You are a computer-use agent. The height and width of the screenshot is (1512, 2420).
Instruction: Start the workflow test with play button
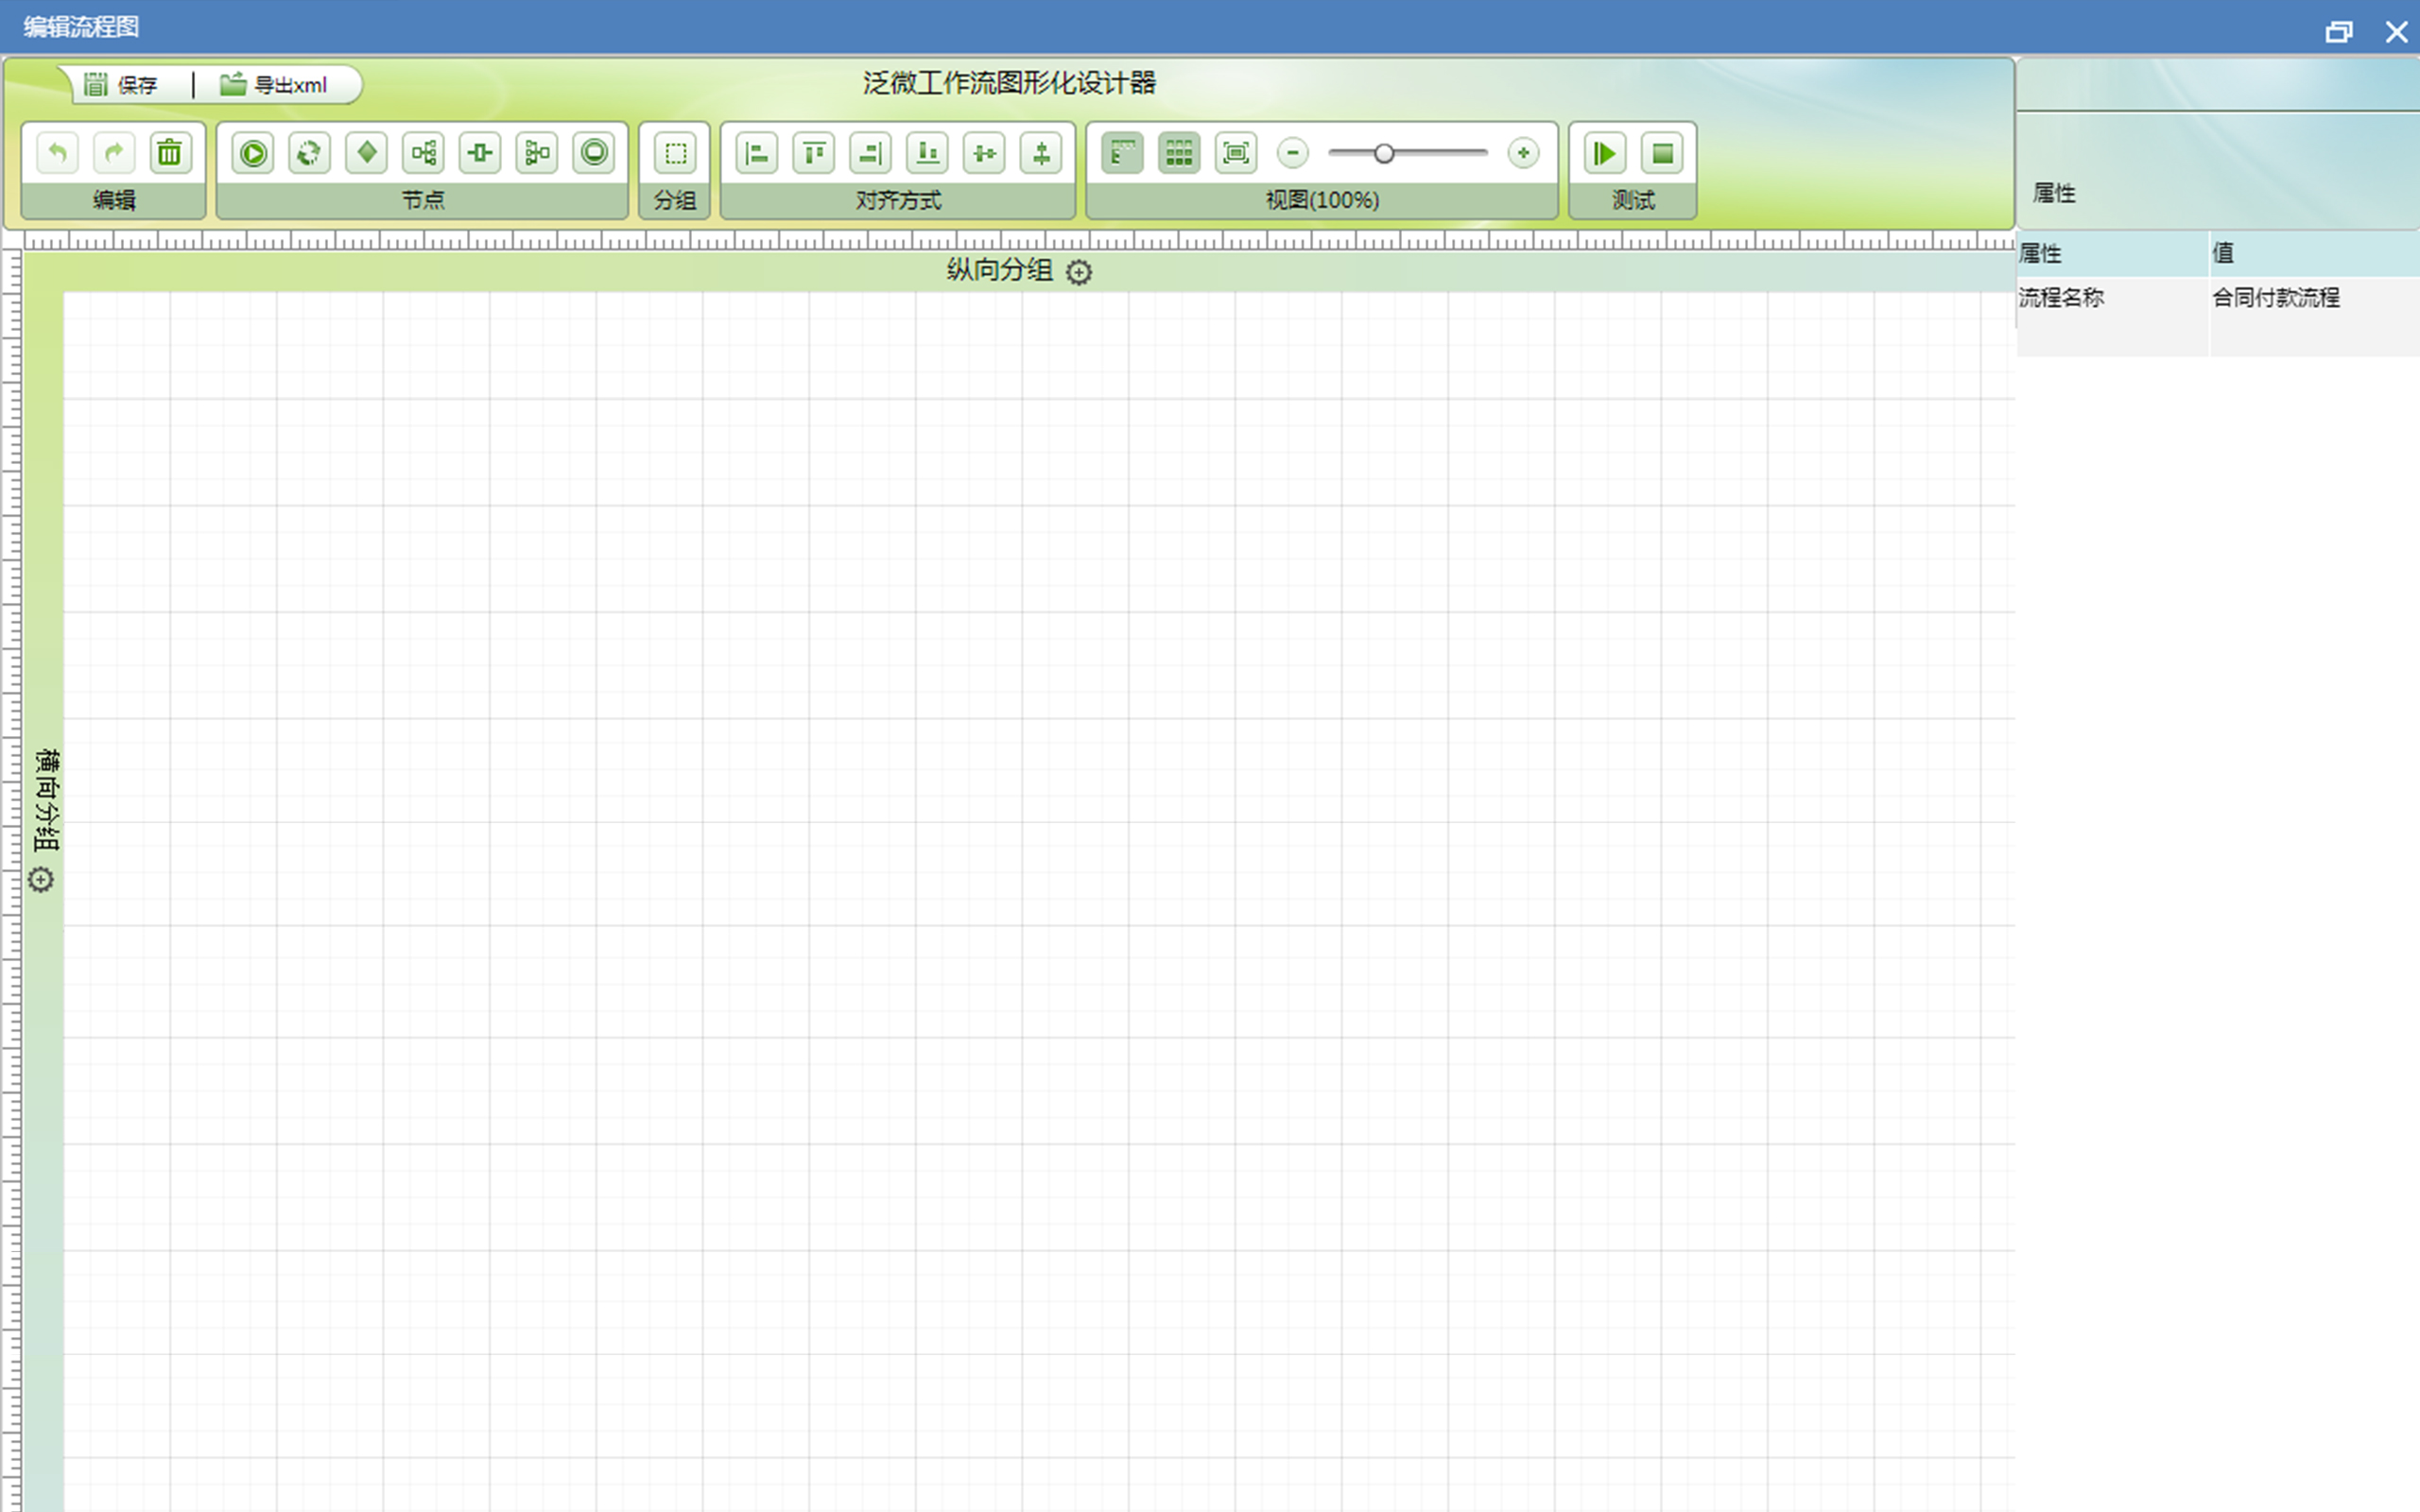(x=1605, y=153)
